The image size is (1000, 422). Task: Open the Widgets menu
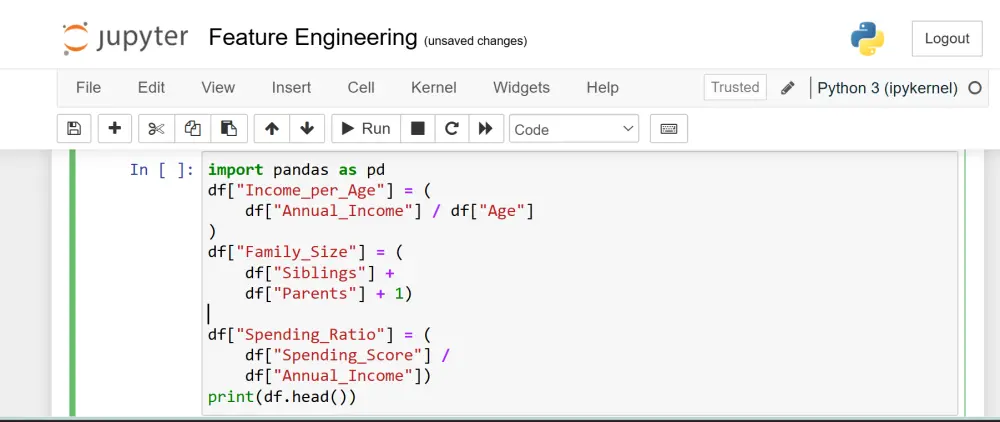tap(521, 87)
